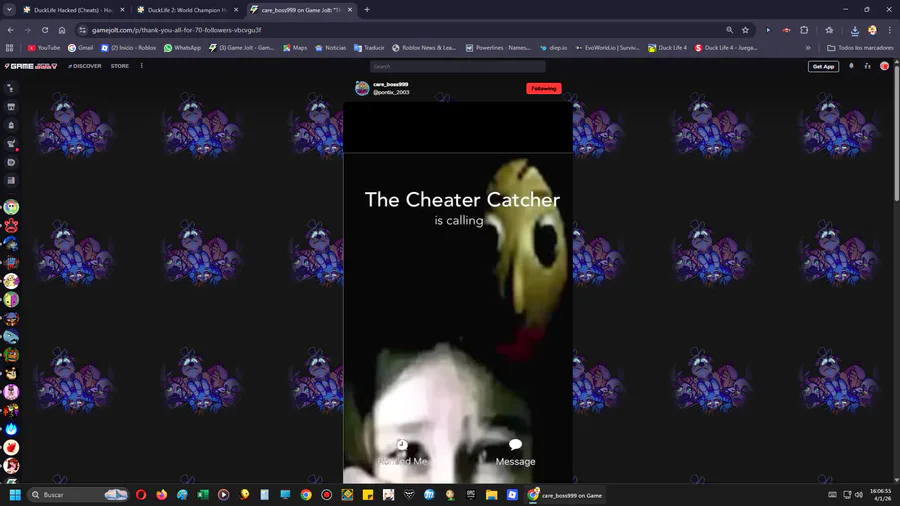
Task: Click the Message button in the call image
Action: point(515,453)
